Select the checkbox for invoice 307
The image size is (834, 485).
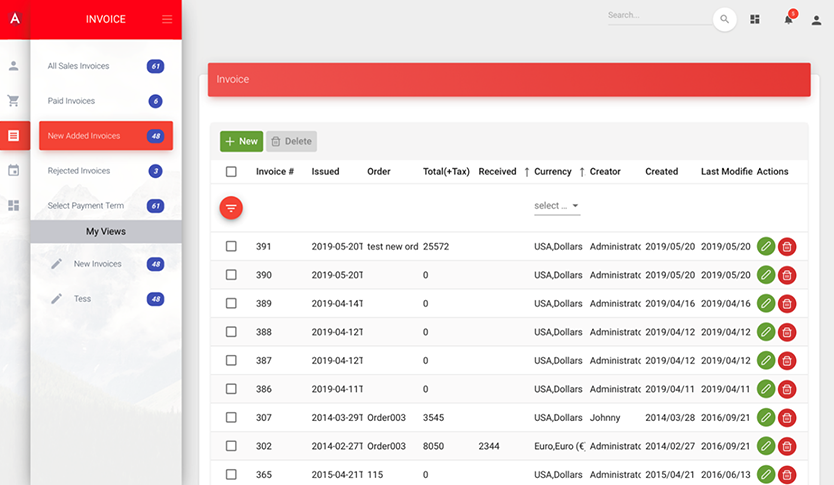231,417
